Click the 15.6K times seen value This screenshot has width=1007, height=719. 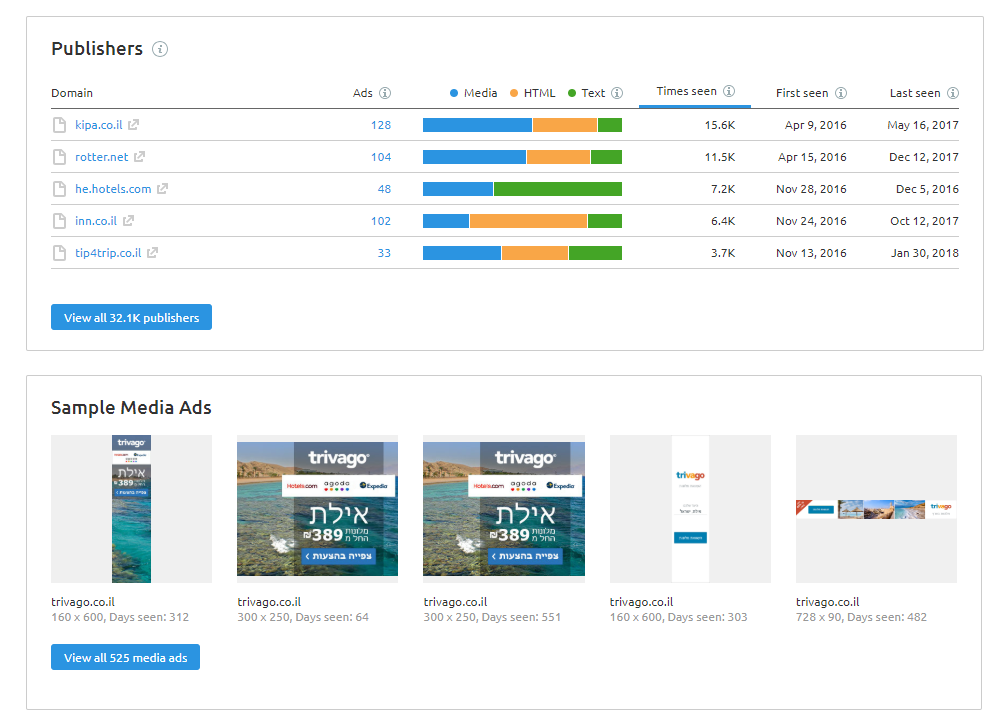(719, 125)
